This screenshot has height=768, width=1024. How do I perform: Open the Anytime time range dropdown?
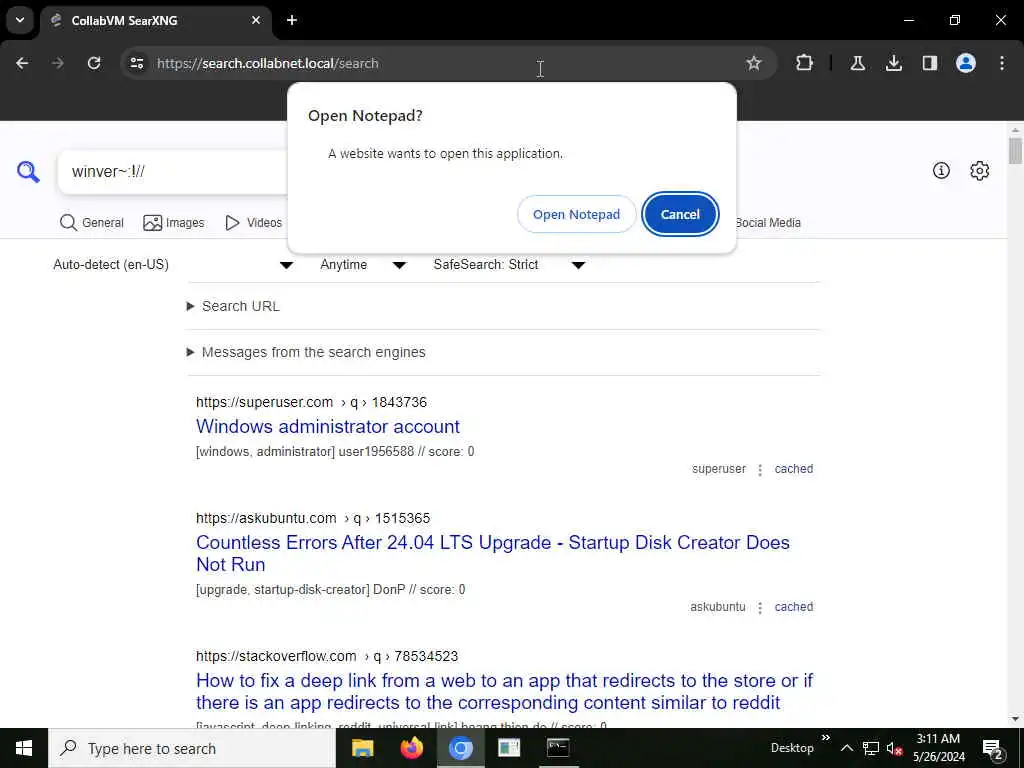363,264
